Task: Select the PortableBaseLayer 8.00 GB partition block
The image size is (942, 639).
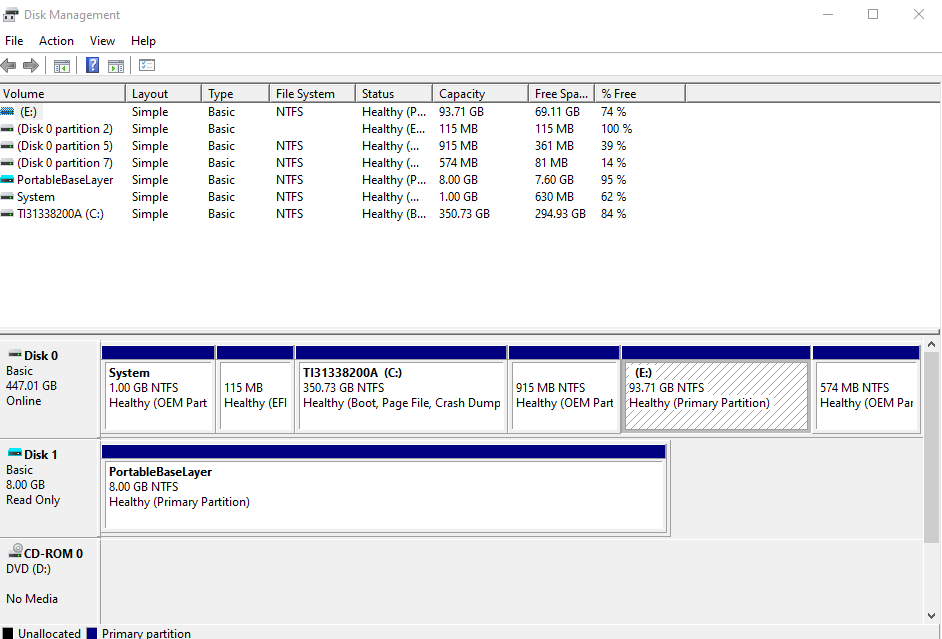Action: point(384,489)
